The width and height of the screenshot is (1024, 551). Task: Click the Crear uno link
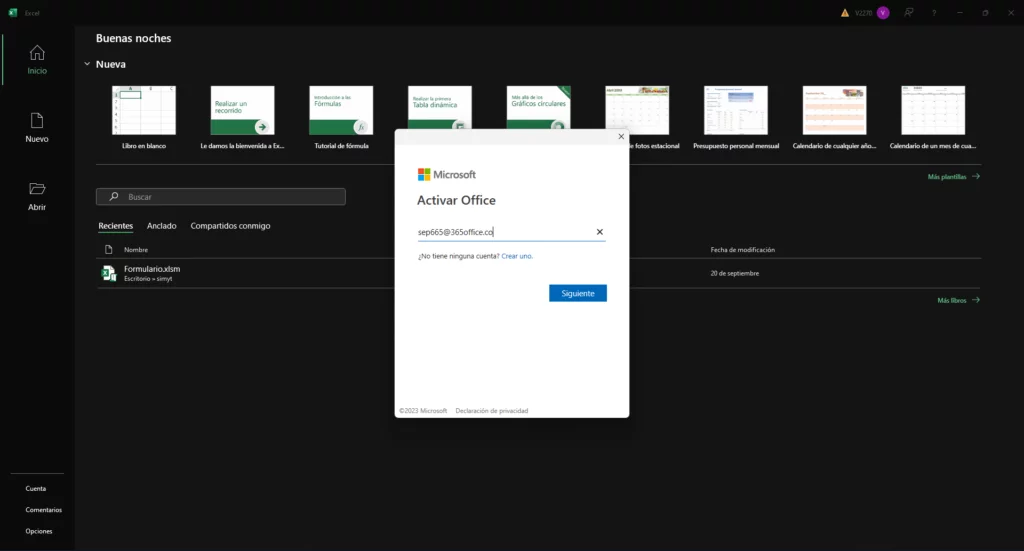pos(517,256)
